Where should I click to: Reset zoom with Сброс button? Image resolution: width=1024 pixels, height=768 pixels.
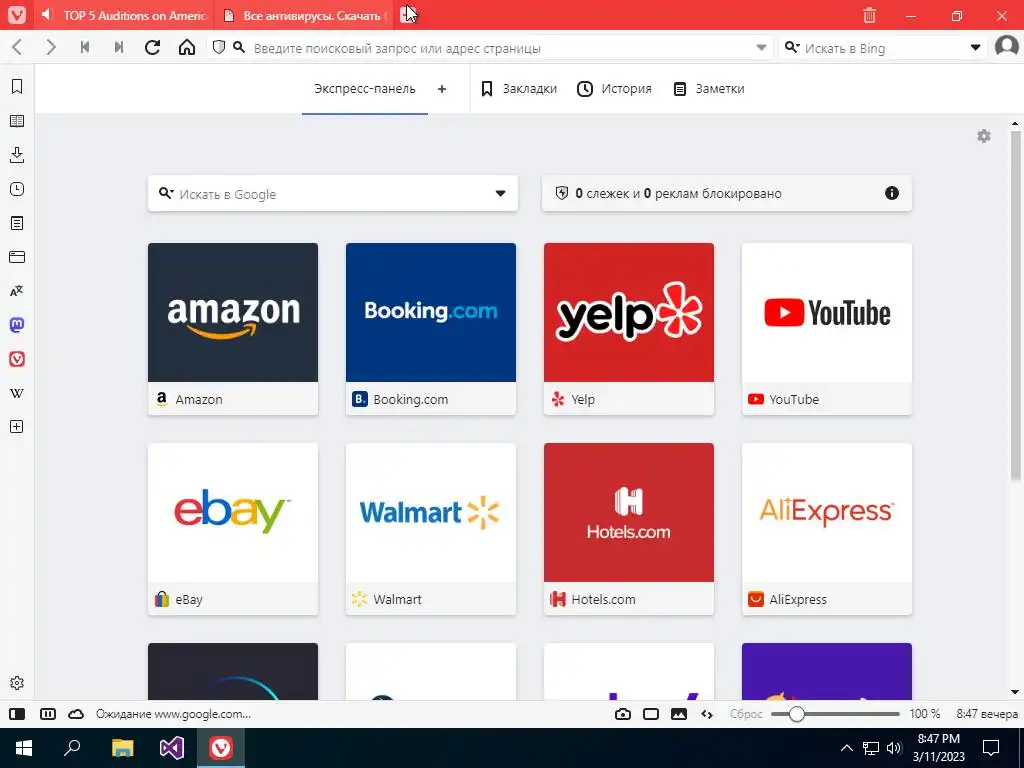click(746, 714)
